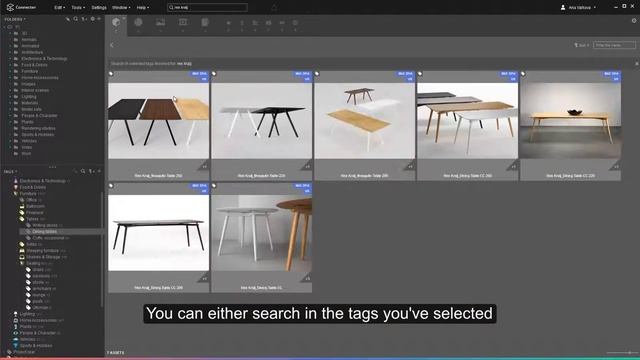Open the Lighting folder in the folder tree
640x360 pixels.
tap(29, 96)
